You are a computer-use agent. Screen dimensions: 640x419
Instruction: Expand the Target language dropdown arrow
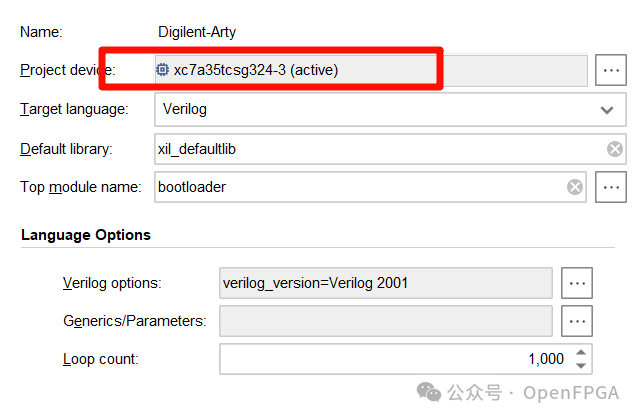tap(607, 110)
